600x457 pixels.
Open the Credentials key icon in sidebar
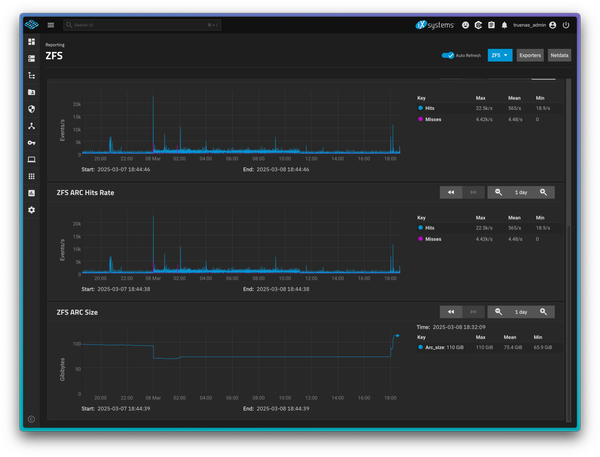pyautogui.click(x=31, y=143)
